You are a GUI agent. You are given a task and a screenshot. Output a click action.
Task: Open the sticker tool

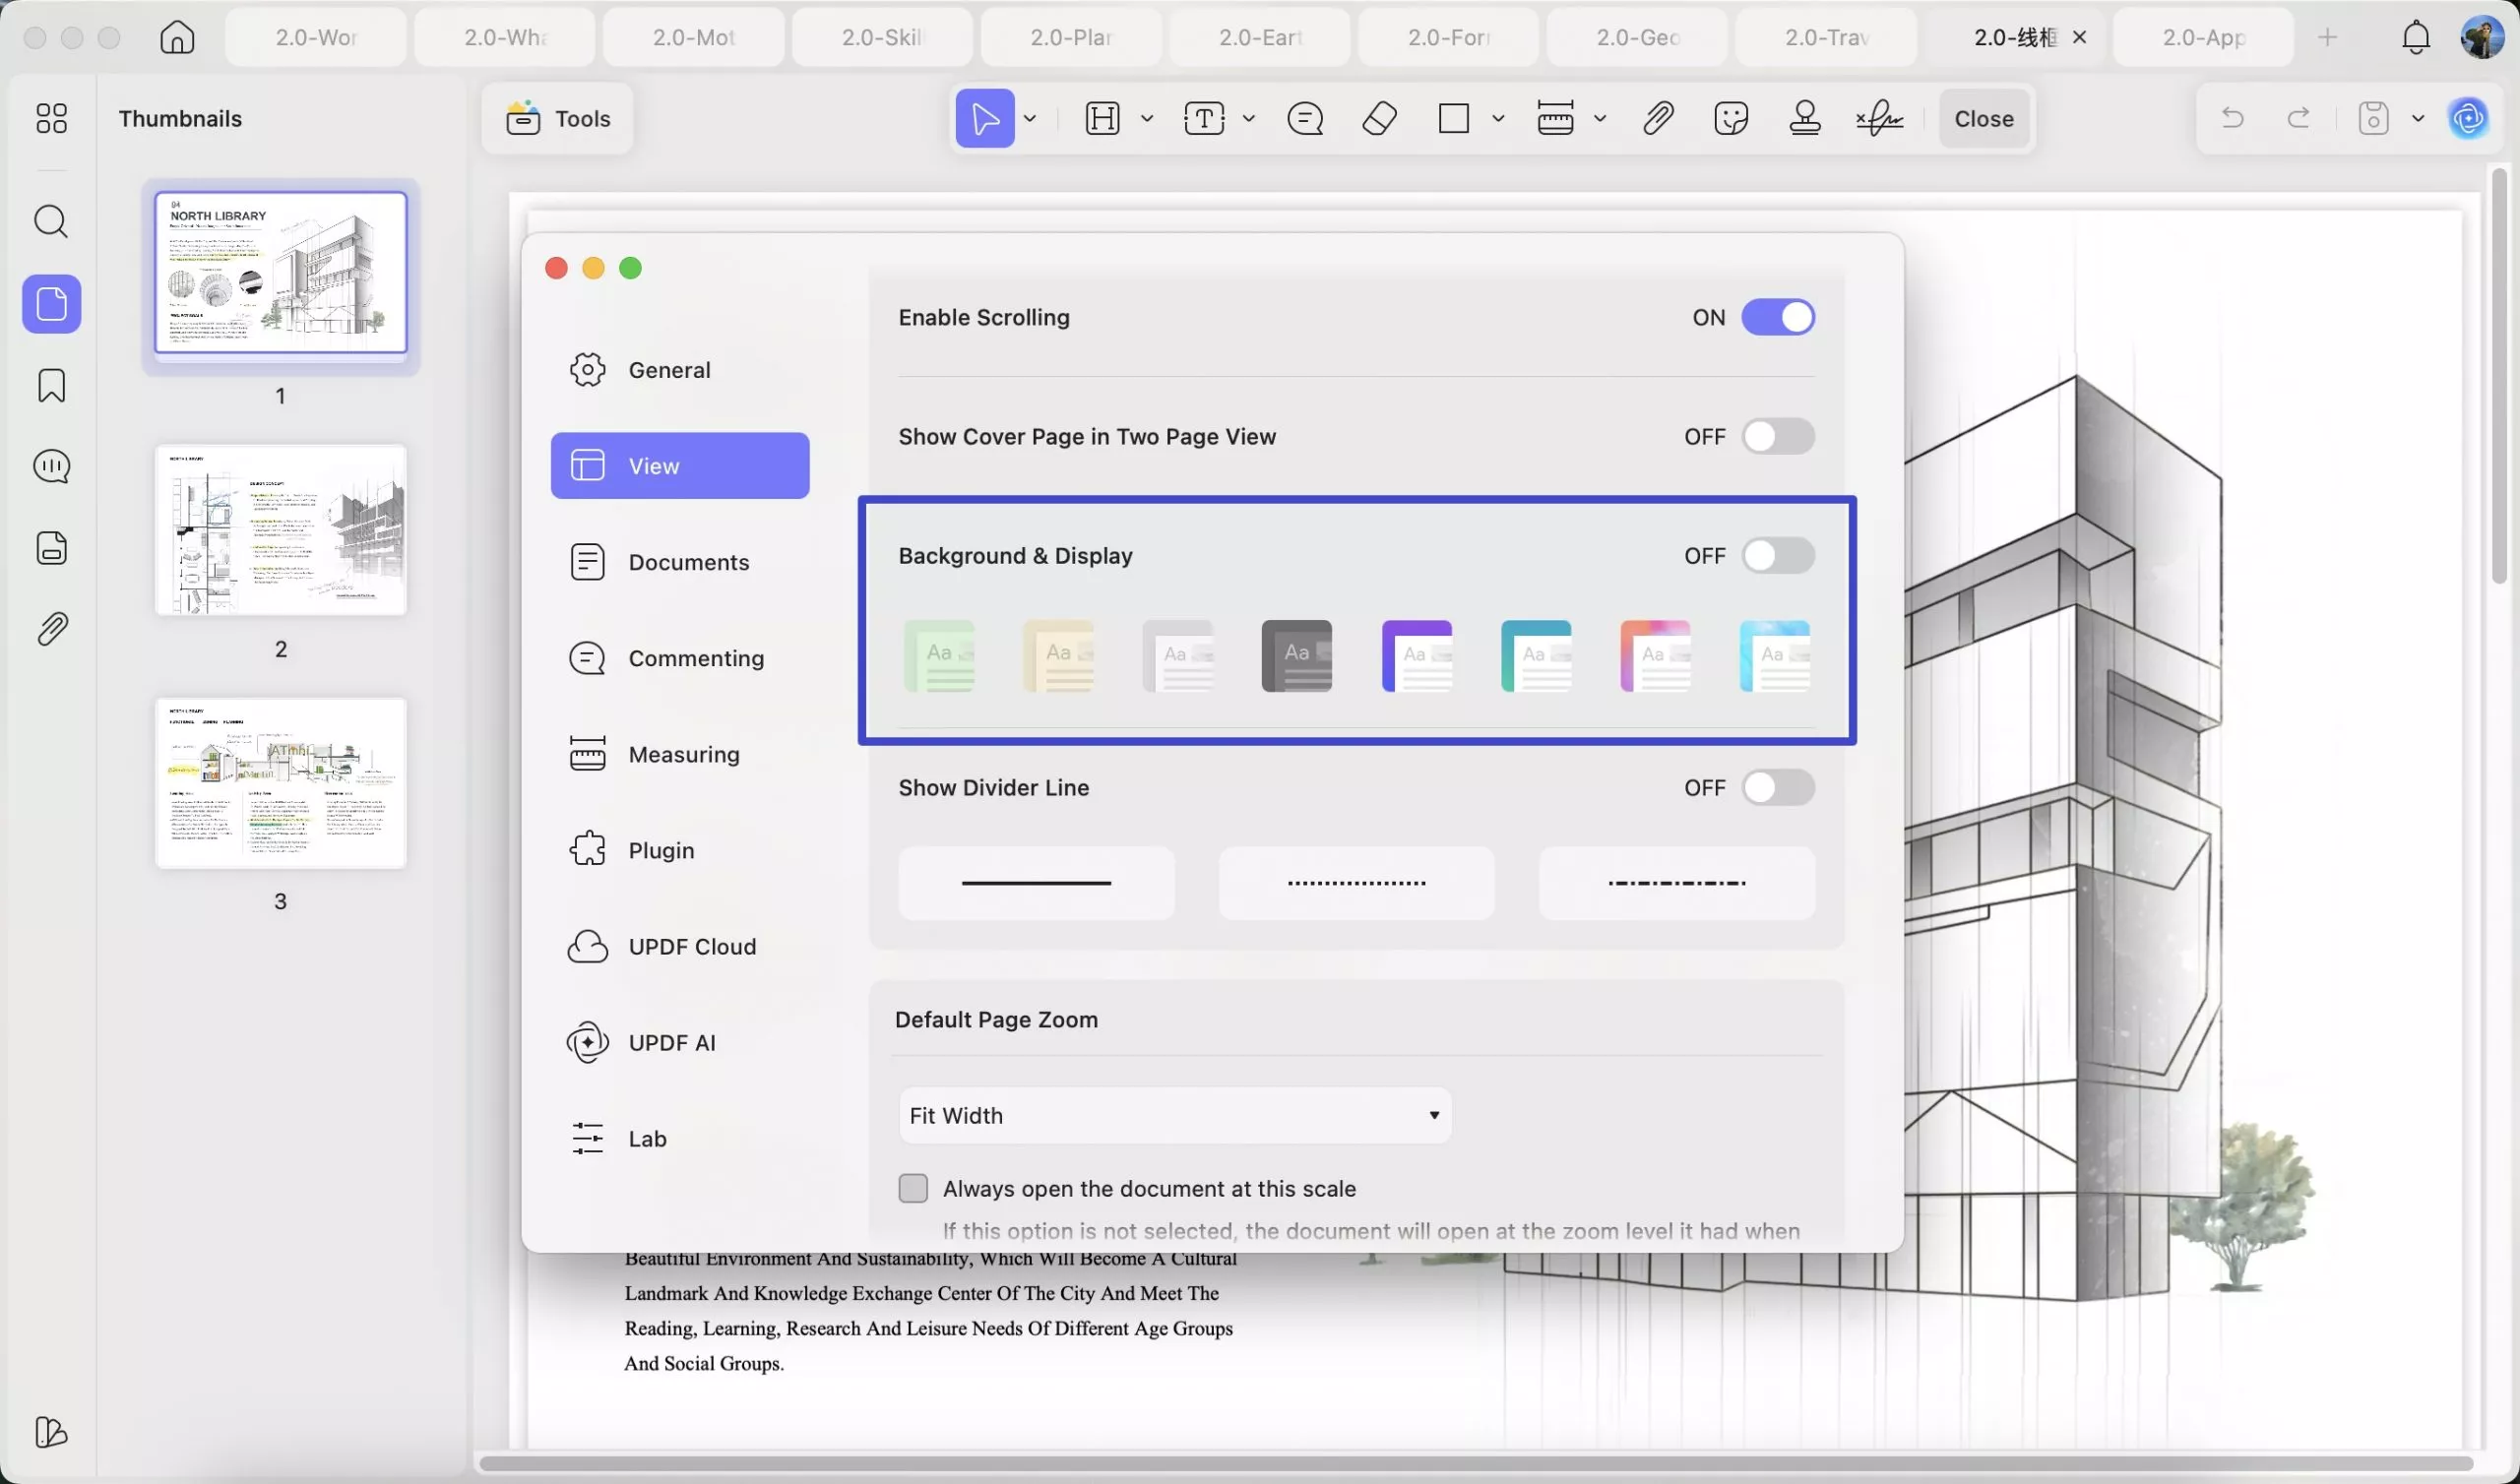pos(1731,118)
